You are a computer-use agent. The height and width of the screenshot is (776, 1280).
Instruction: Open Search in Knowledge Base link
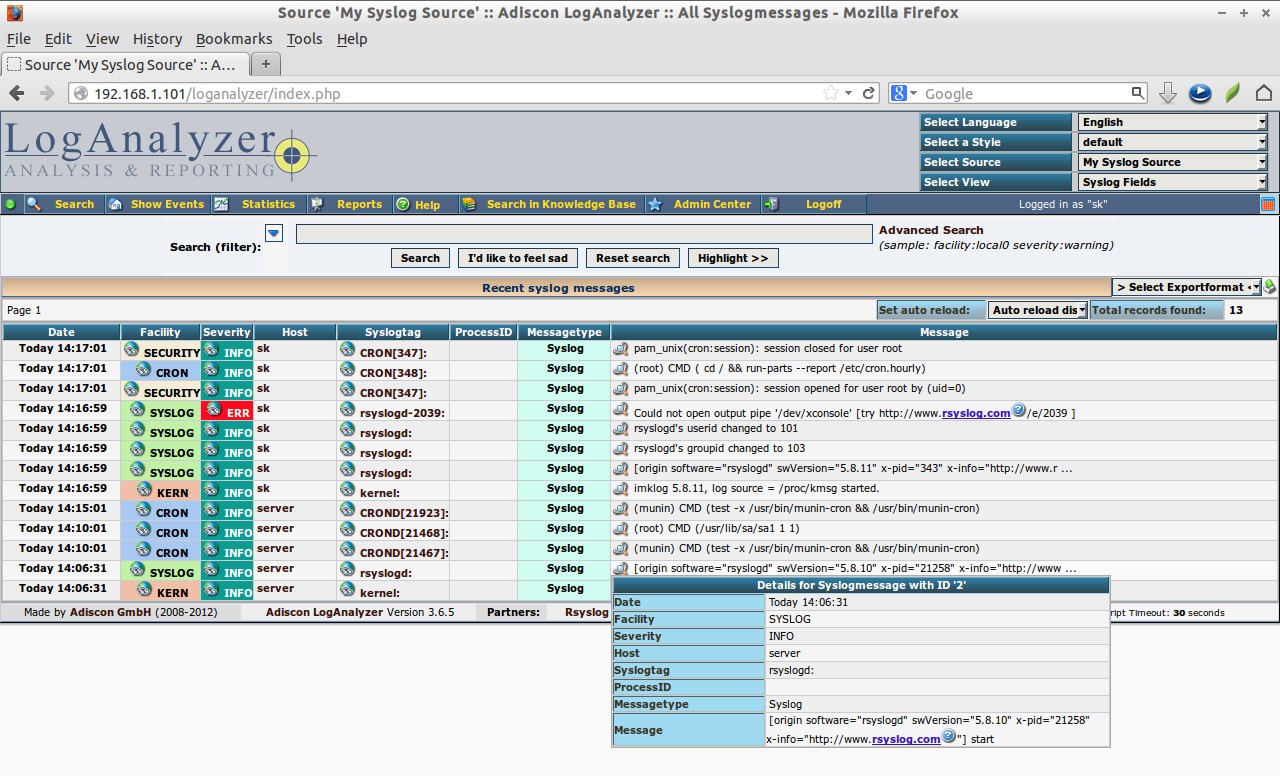coord(561,204)
